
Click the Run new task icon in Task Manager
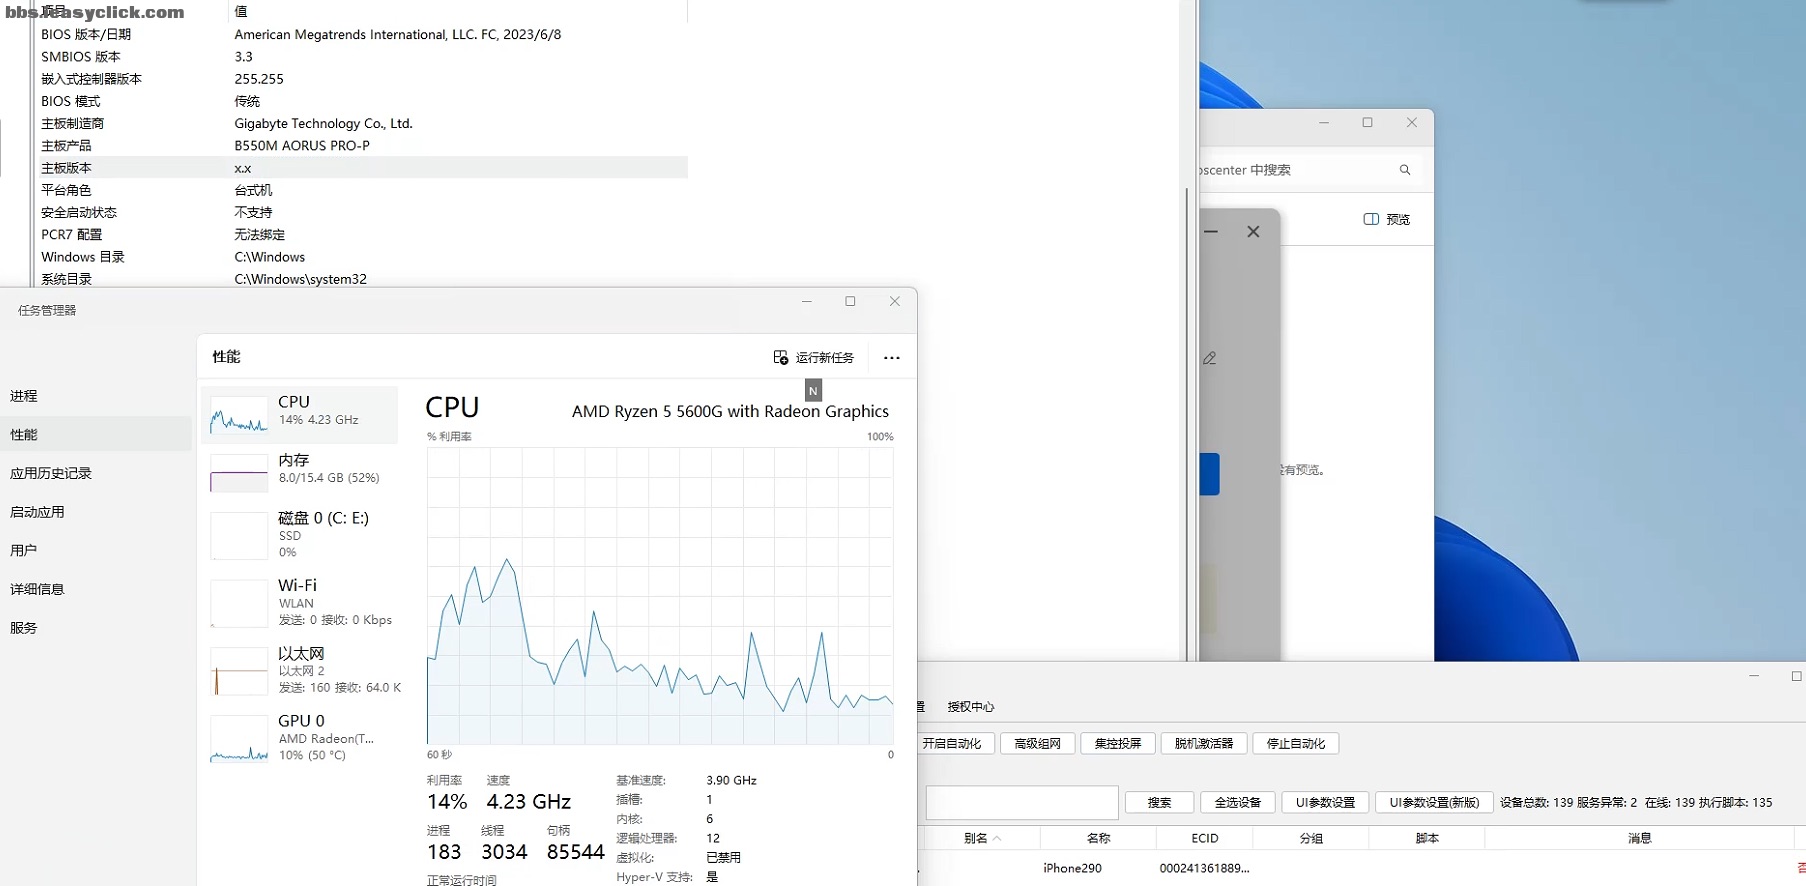(x=781, y=358)
